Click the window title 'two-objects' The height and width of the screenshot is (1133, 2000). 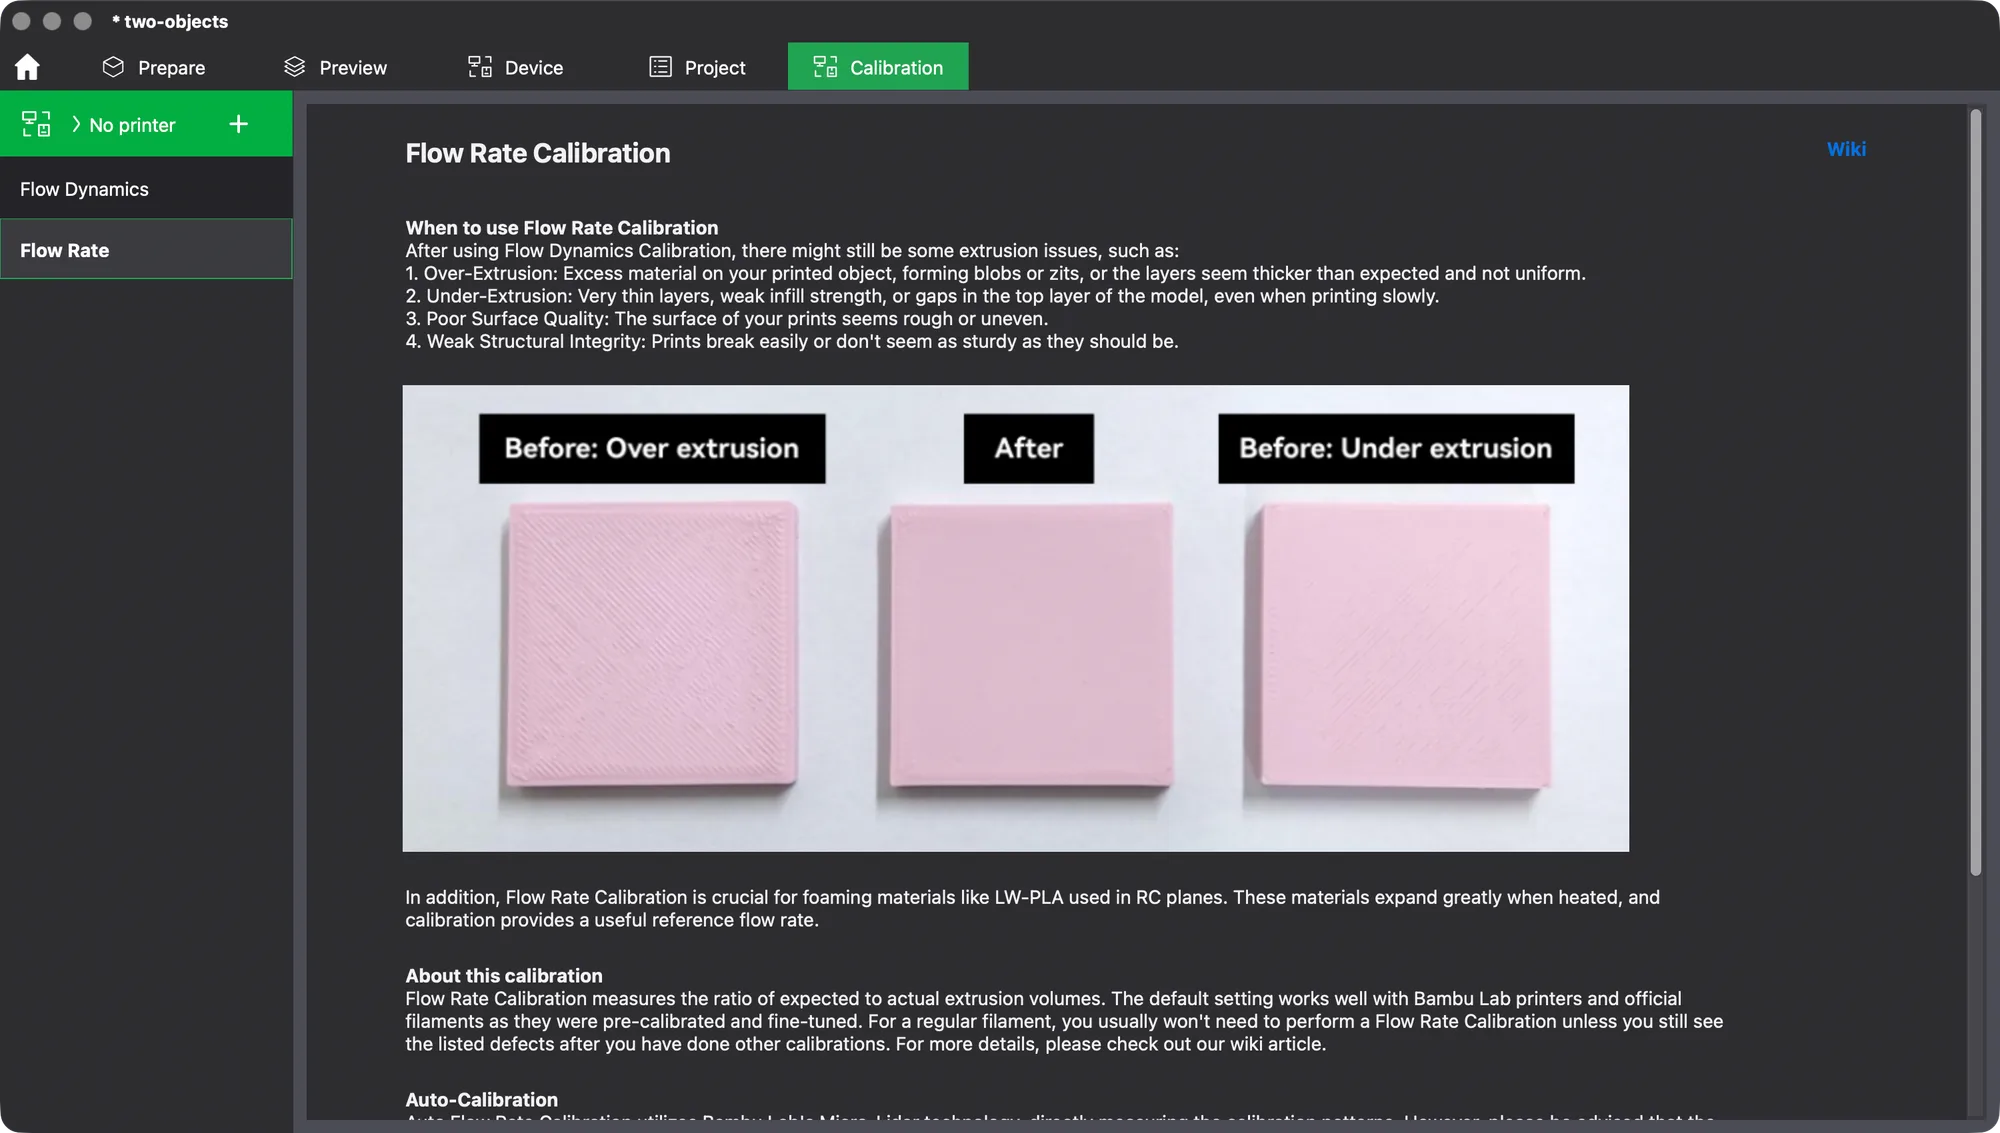(170, 21)
